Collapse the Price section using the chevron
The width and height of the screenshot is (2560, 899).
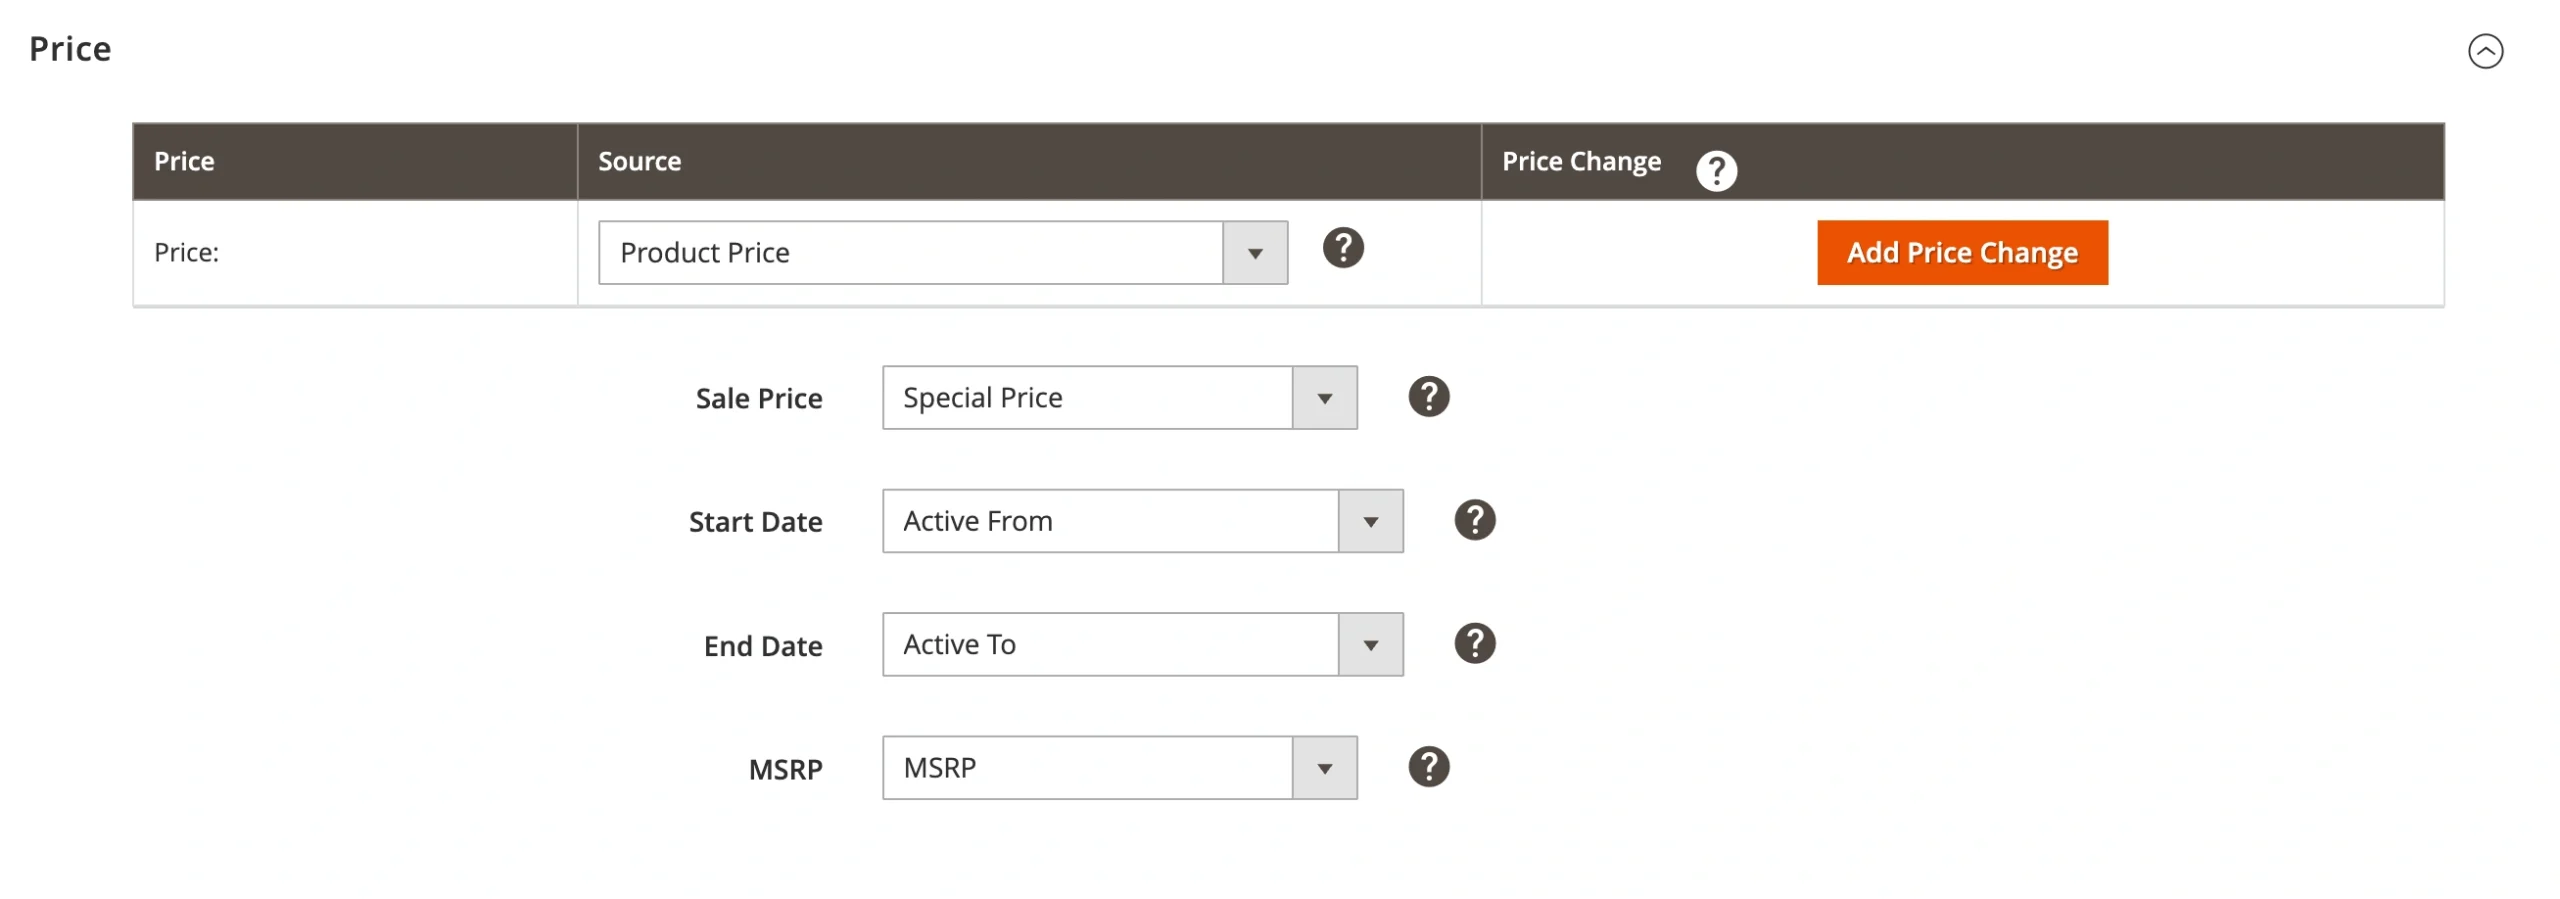(2487, 48)
